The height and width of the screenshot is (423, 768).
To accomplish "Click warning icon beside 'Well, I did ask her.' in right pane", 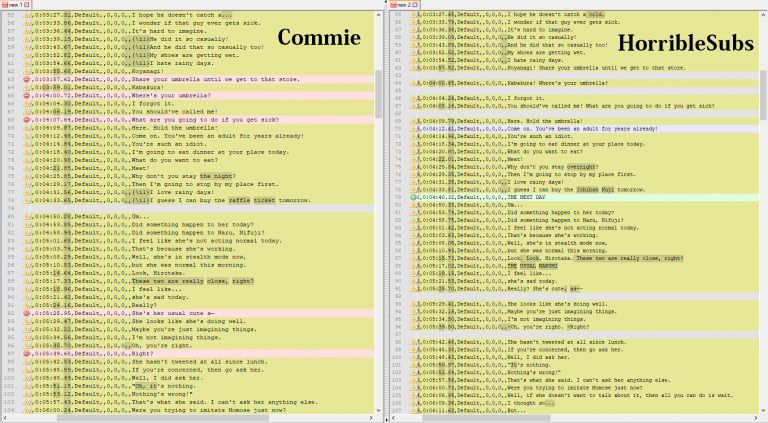I will click(413, 357).
